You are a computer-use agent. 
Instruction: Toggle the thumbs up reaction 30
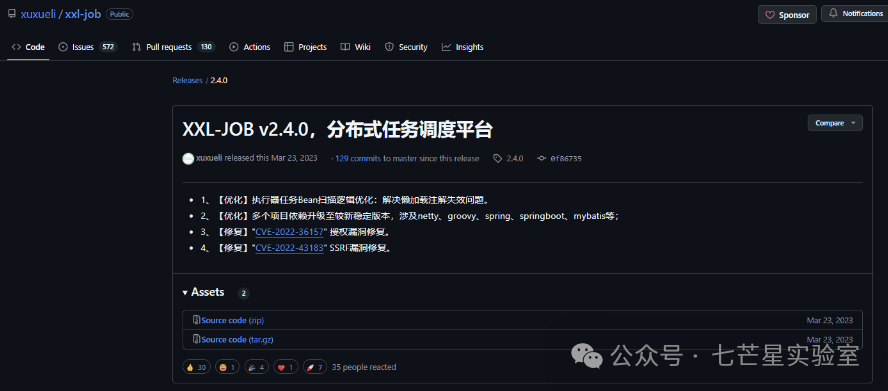(197, 367)
